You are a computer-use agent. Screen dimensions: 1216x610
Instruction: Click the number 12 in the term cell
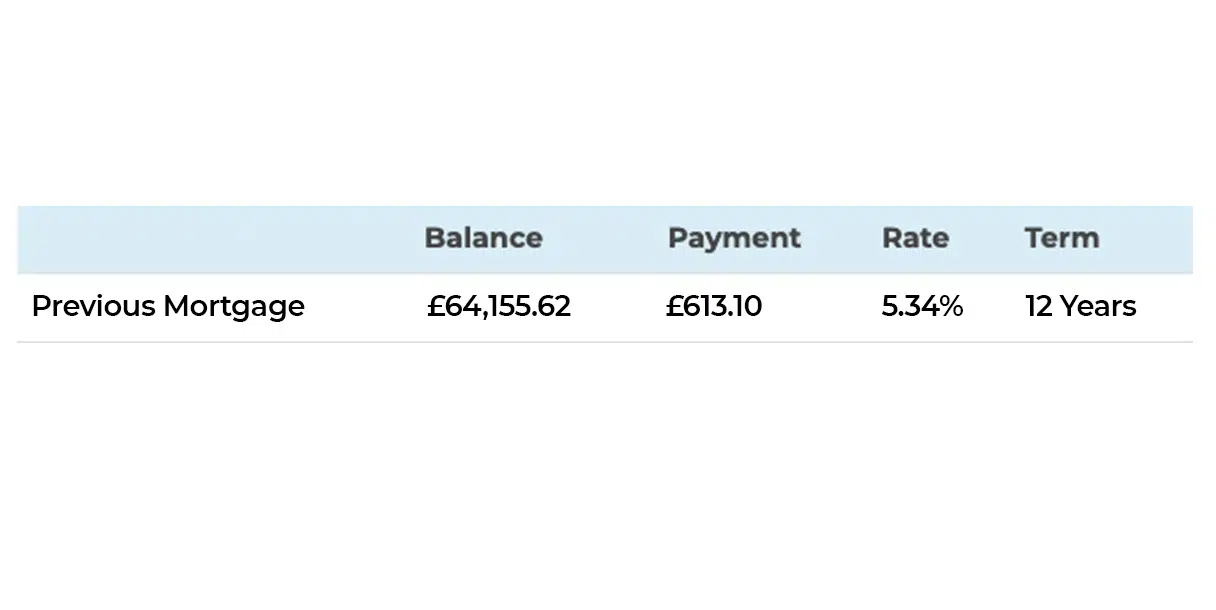coord(1039,306)
